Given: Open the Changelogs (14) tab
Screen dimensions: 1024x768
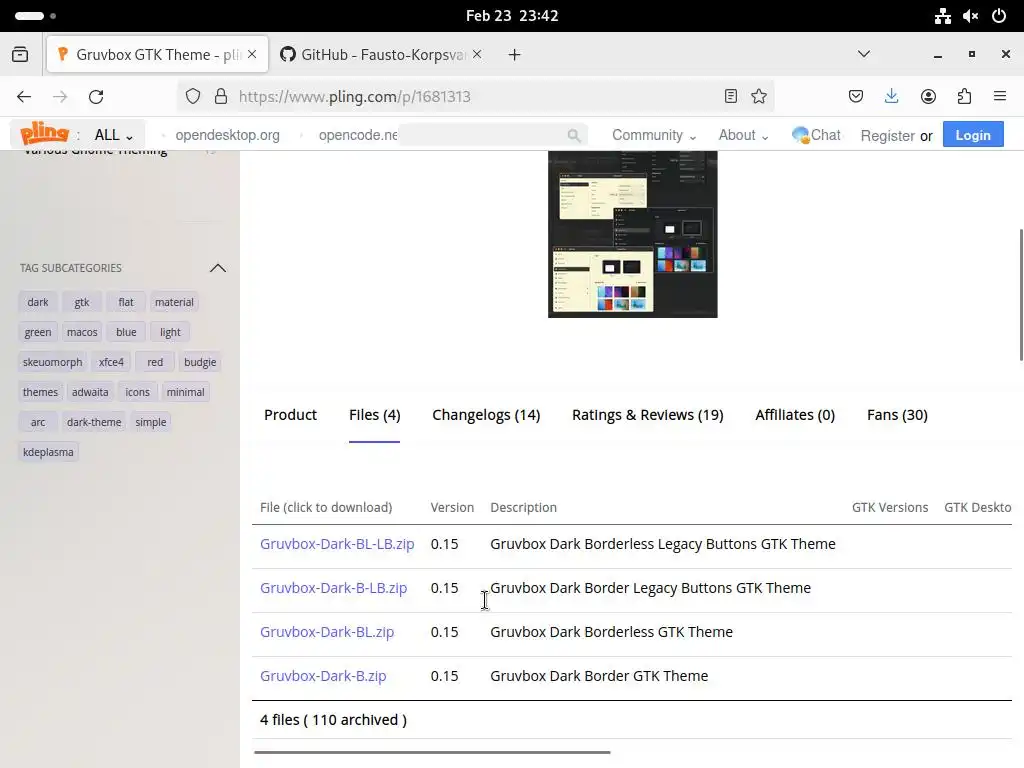Looking at the screenshot, I should tap(486, 415).
